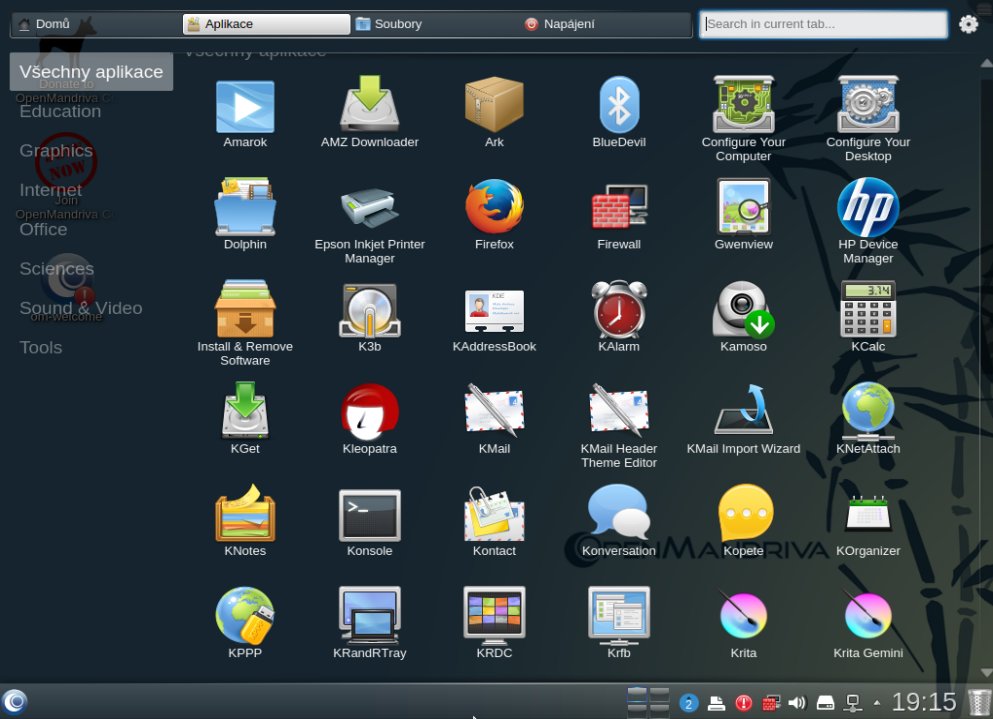Screen dimensions: 993x719
Task: Launch the KAlarm application
Action: 619,312
